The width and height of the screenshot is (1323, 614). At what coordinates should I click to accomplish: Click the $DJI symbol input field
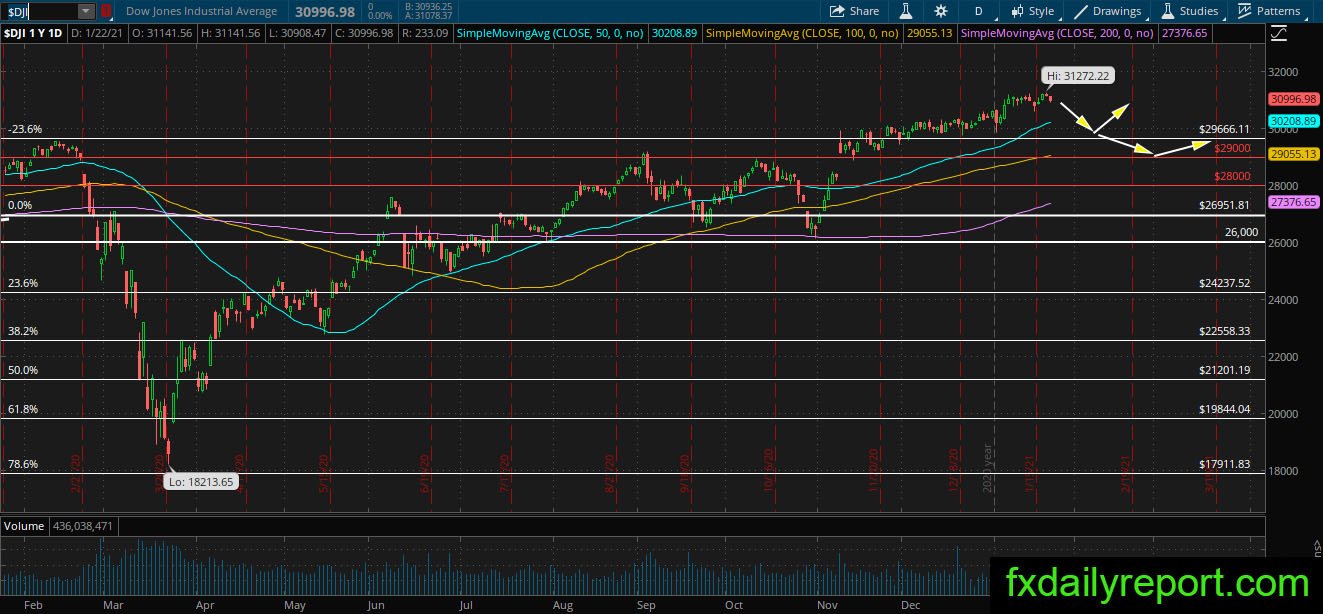40,11
